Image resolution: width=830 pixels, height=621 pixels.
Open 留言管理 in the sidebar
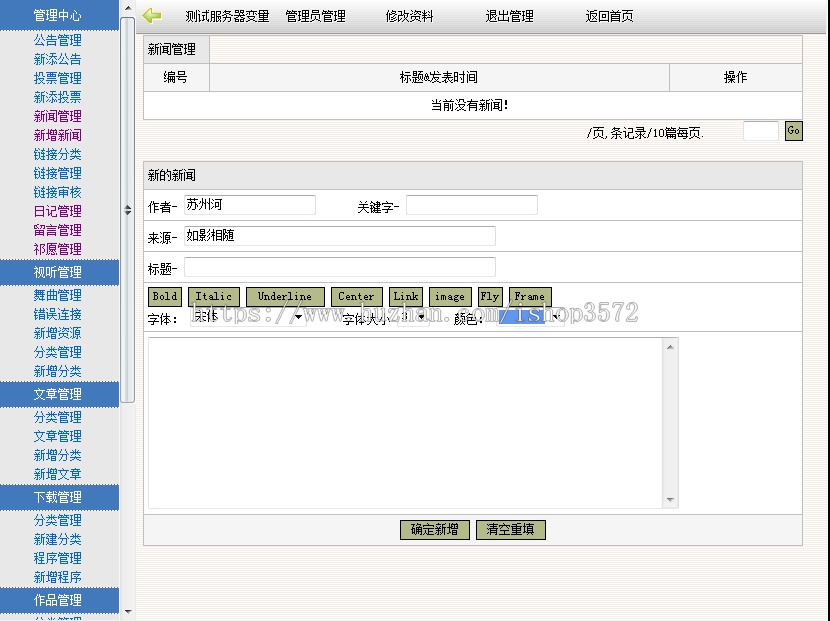coord(57,230)
